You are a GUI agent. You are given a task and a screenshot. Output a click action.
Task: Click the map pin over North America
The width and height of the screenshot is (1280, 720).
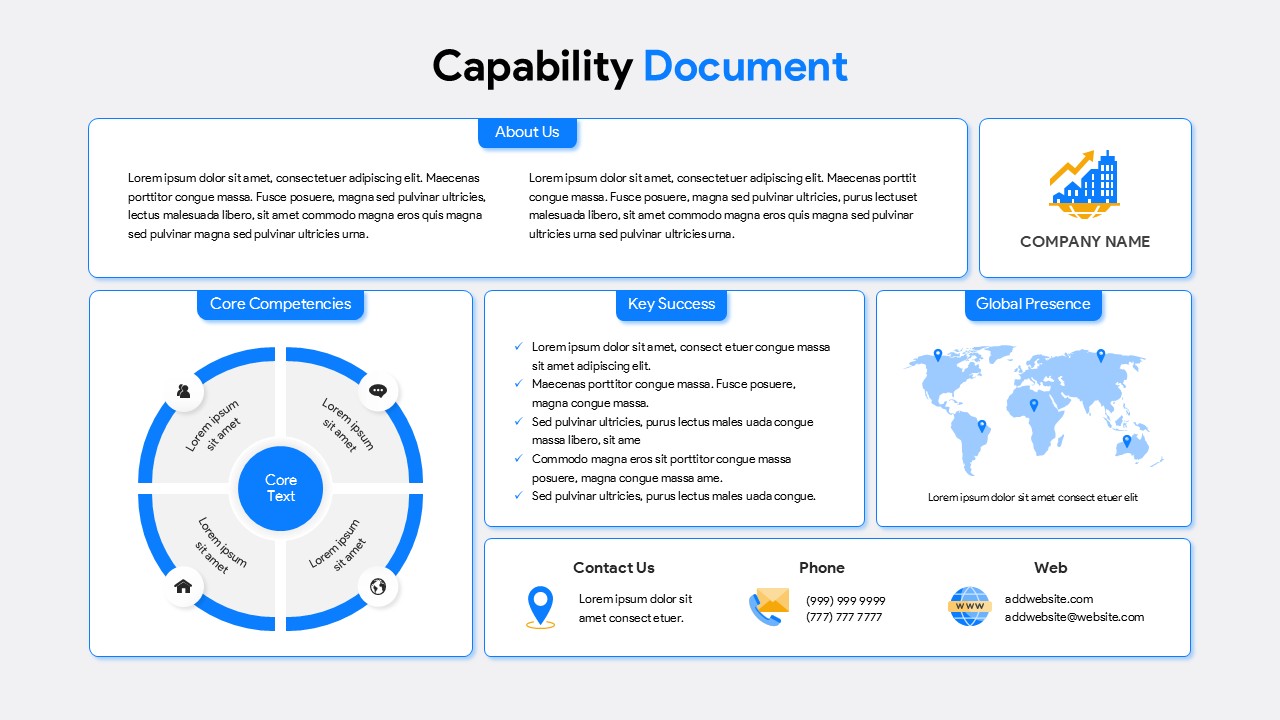tap(938, 355)
